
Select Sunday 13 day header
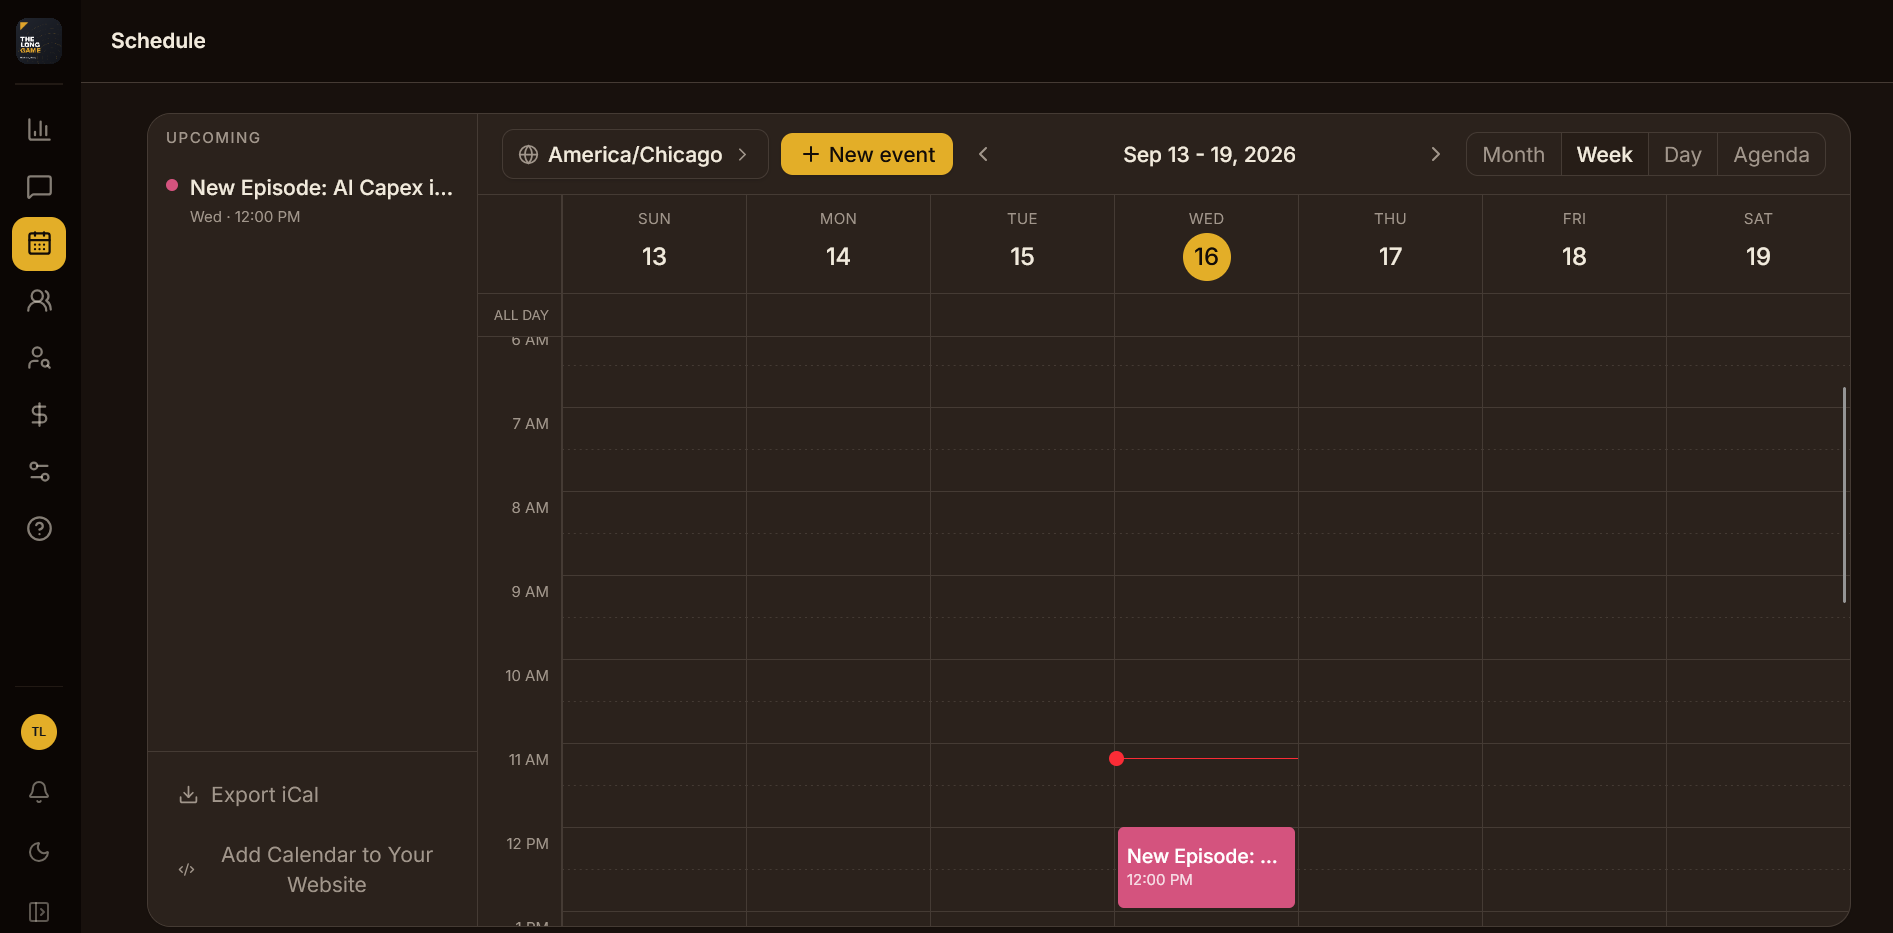654,243
